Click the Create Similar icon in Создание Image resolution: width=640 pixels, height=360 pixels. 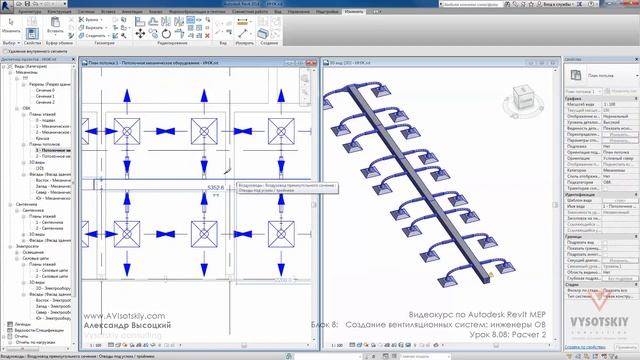[x=263, y=34]
